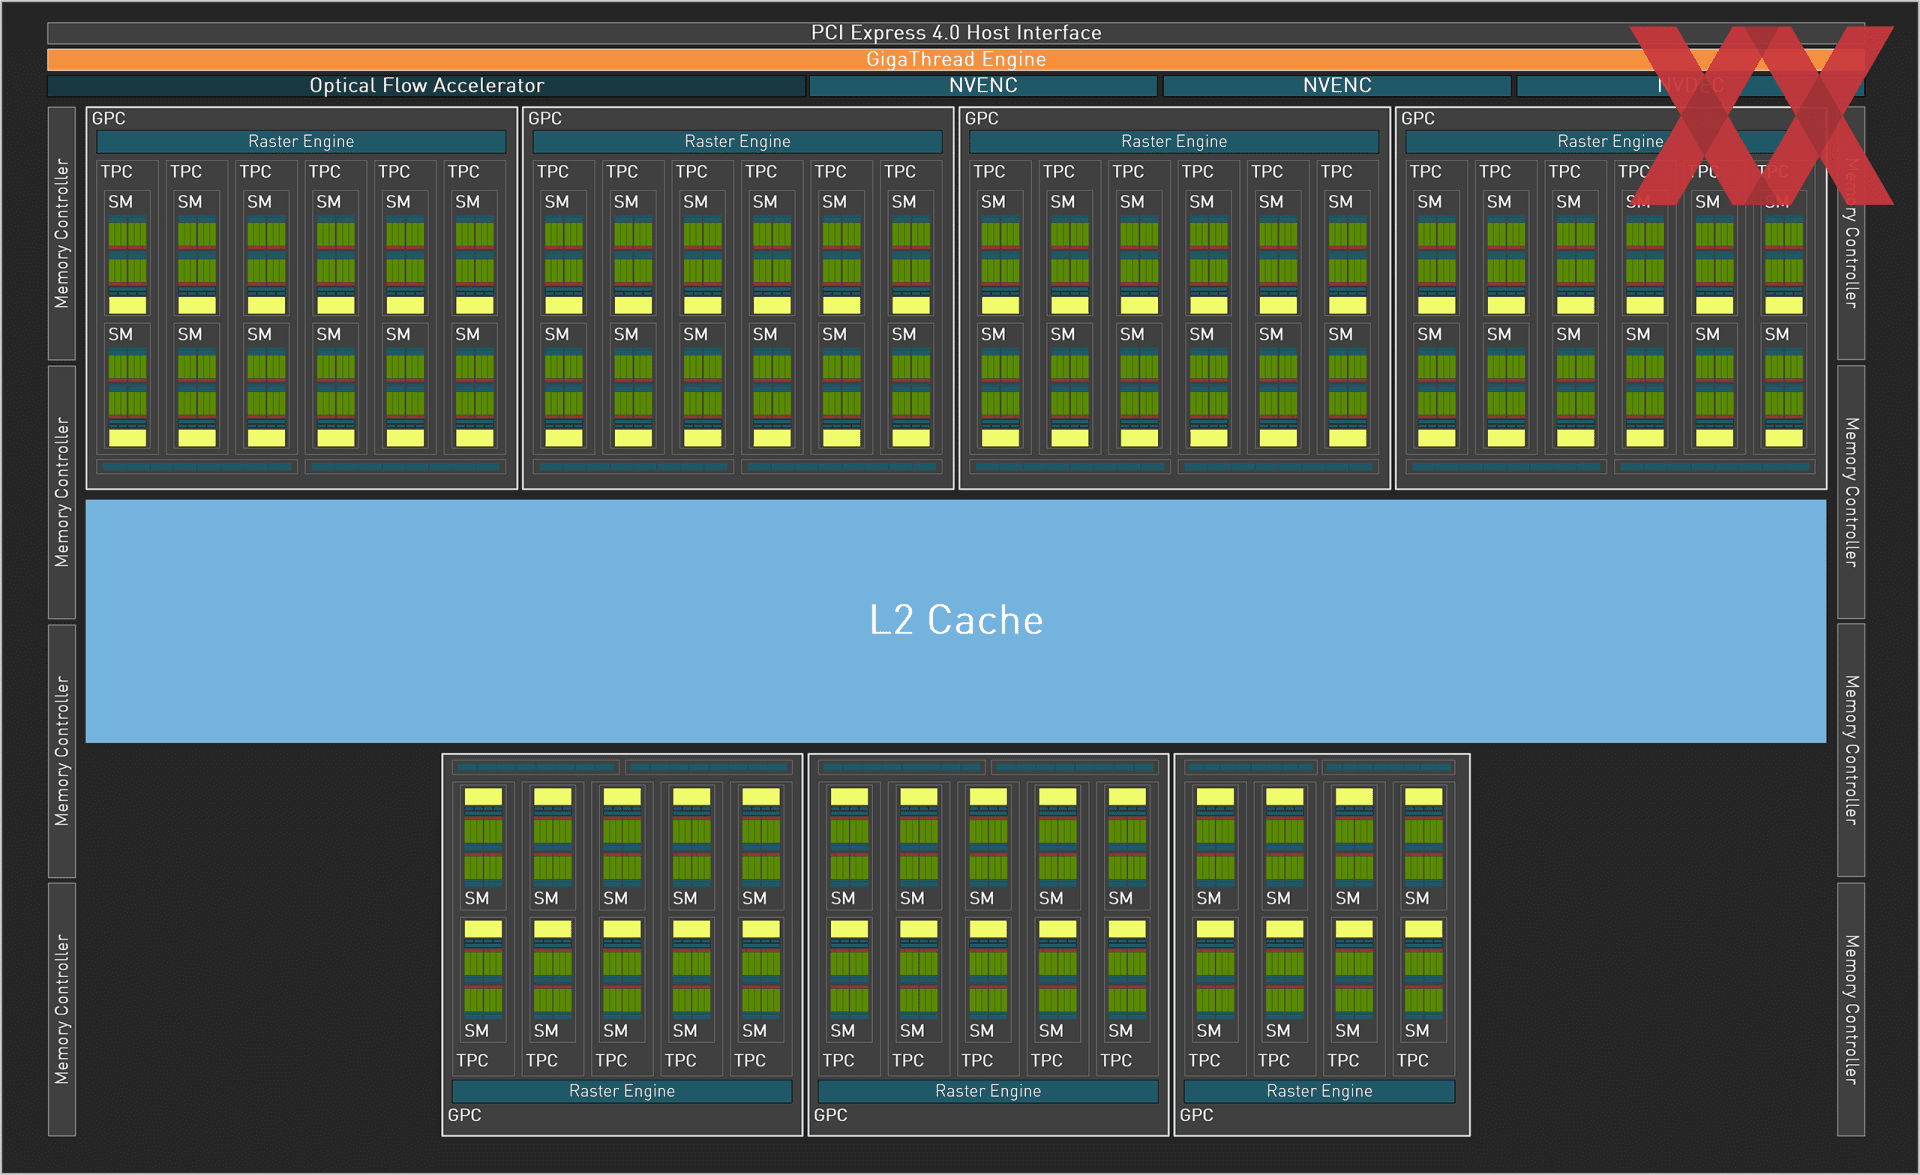
Task: Click the GPC label of the rightmost bottom-row cluster
Action: tap(1197, 1115)
